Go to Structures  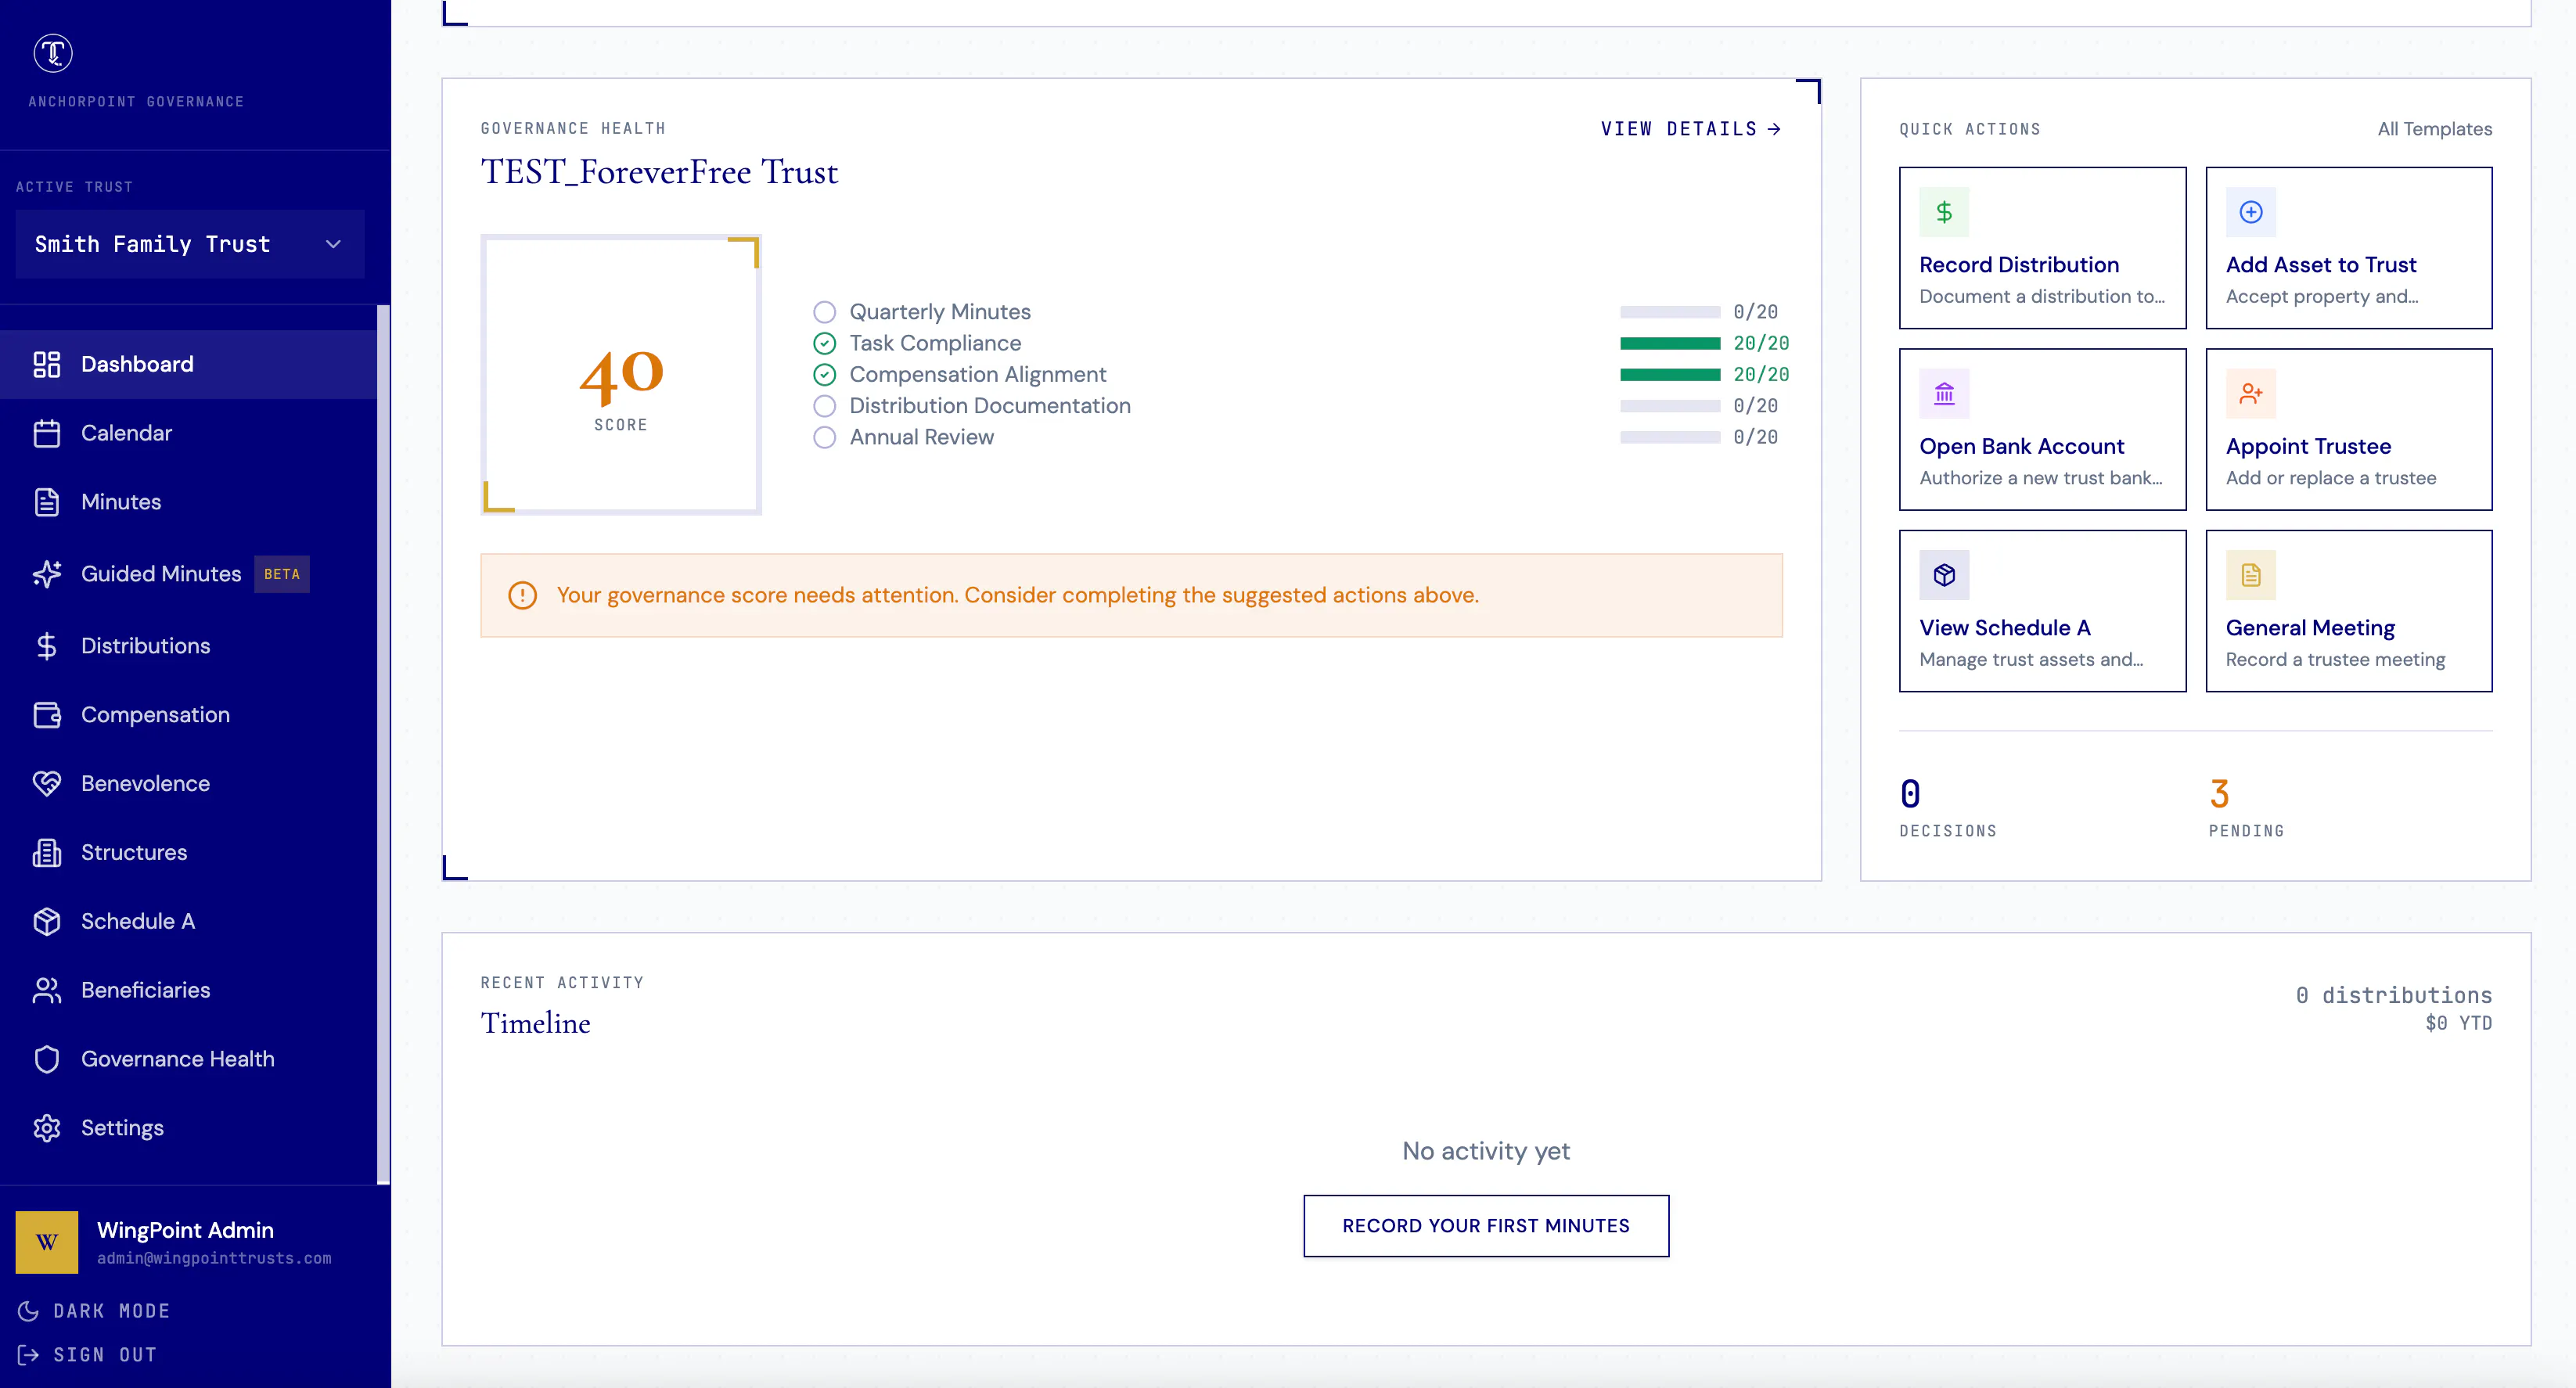[x=188, y=853]
